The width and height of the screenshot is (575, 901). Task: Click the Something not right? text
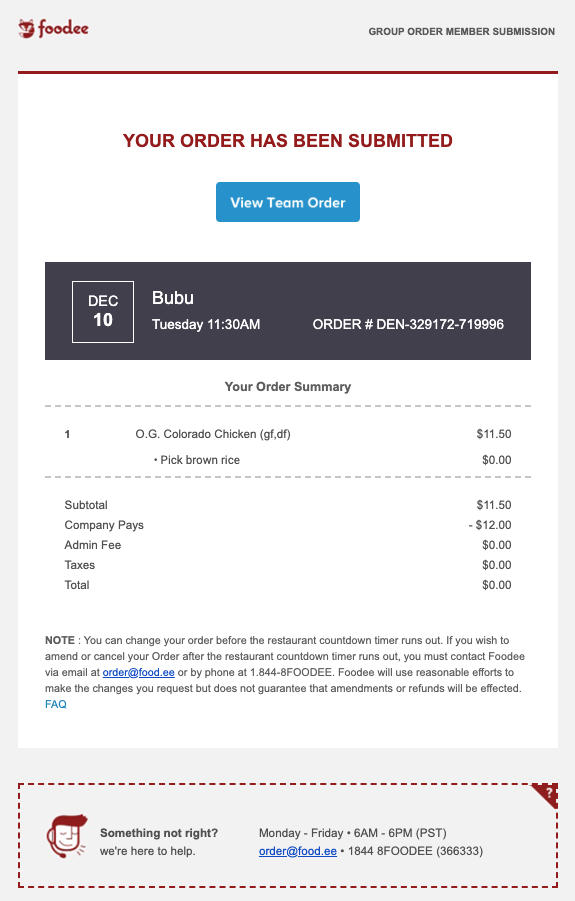point(159,833)
